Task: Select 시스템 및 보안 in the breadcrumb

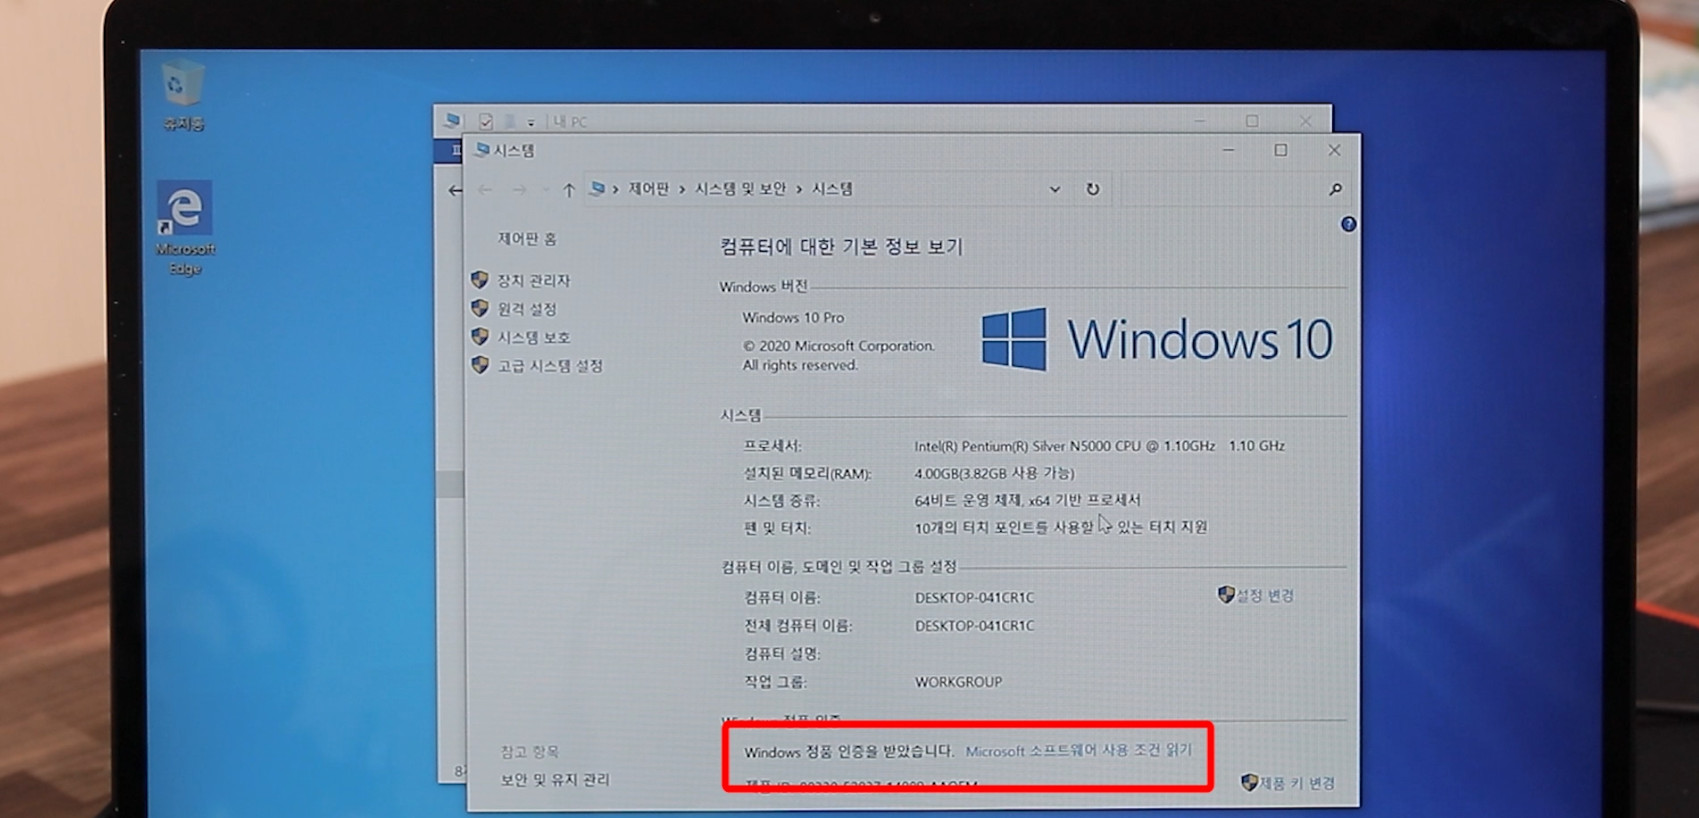Action: [x=740, y=189]
